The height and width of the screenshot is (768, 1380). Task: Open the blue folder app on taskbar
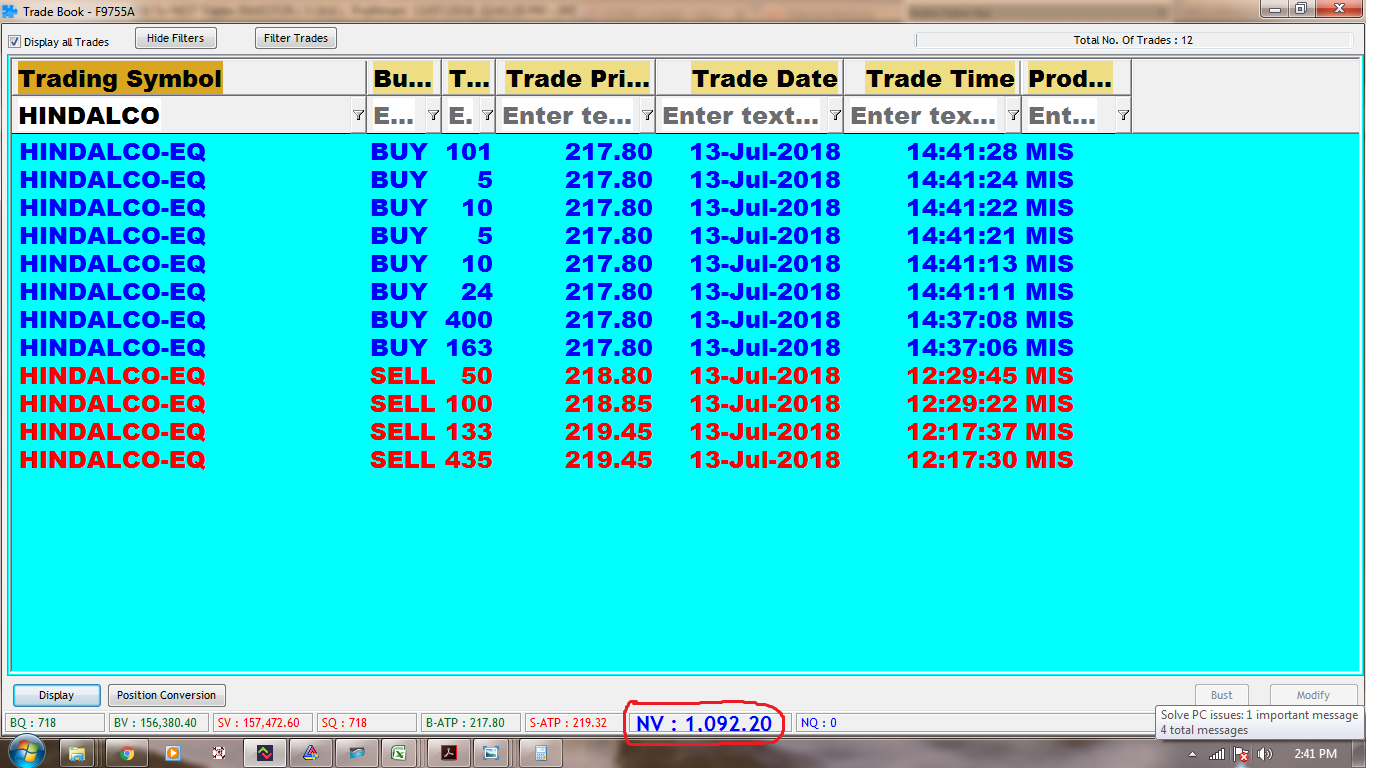click(357, 753)
